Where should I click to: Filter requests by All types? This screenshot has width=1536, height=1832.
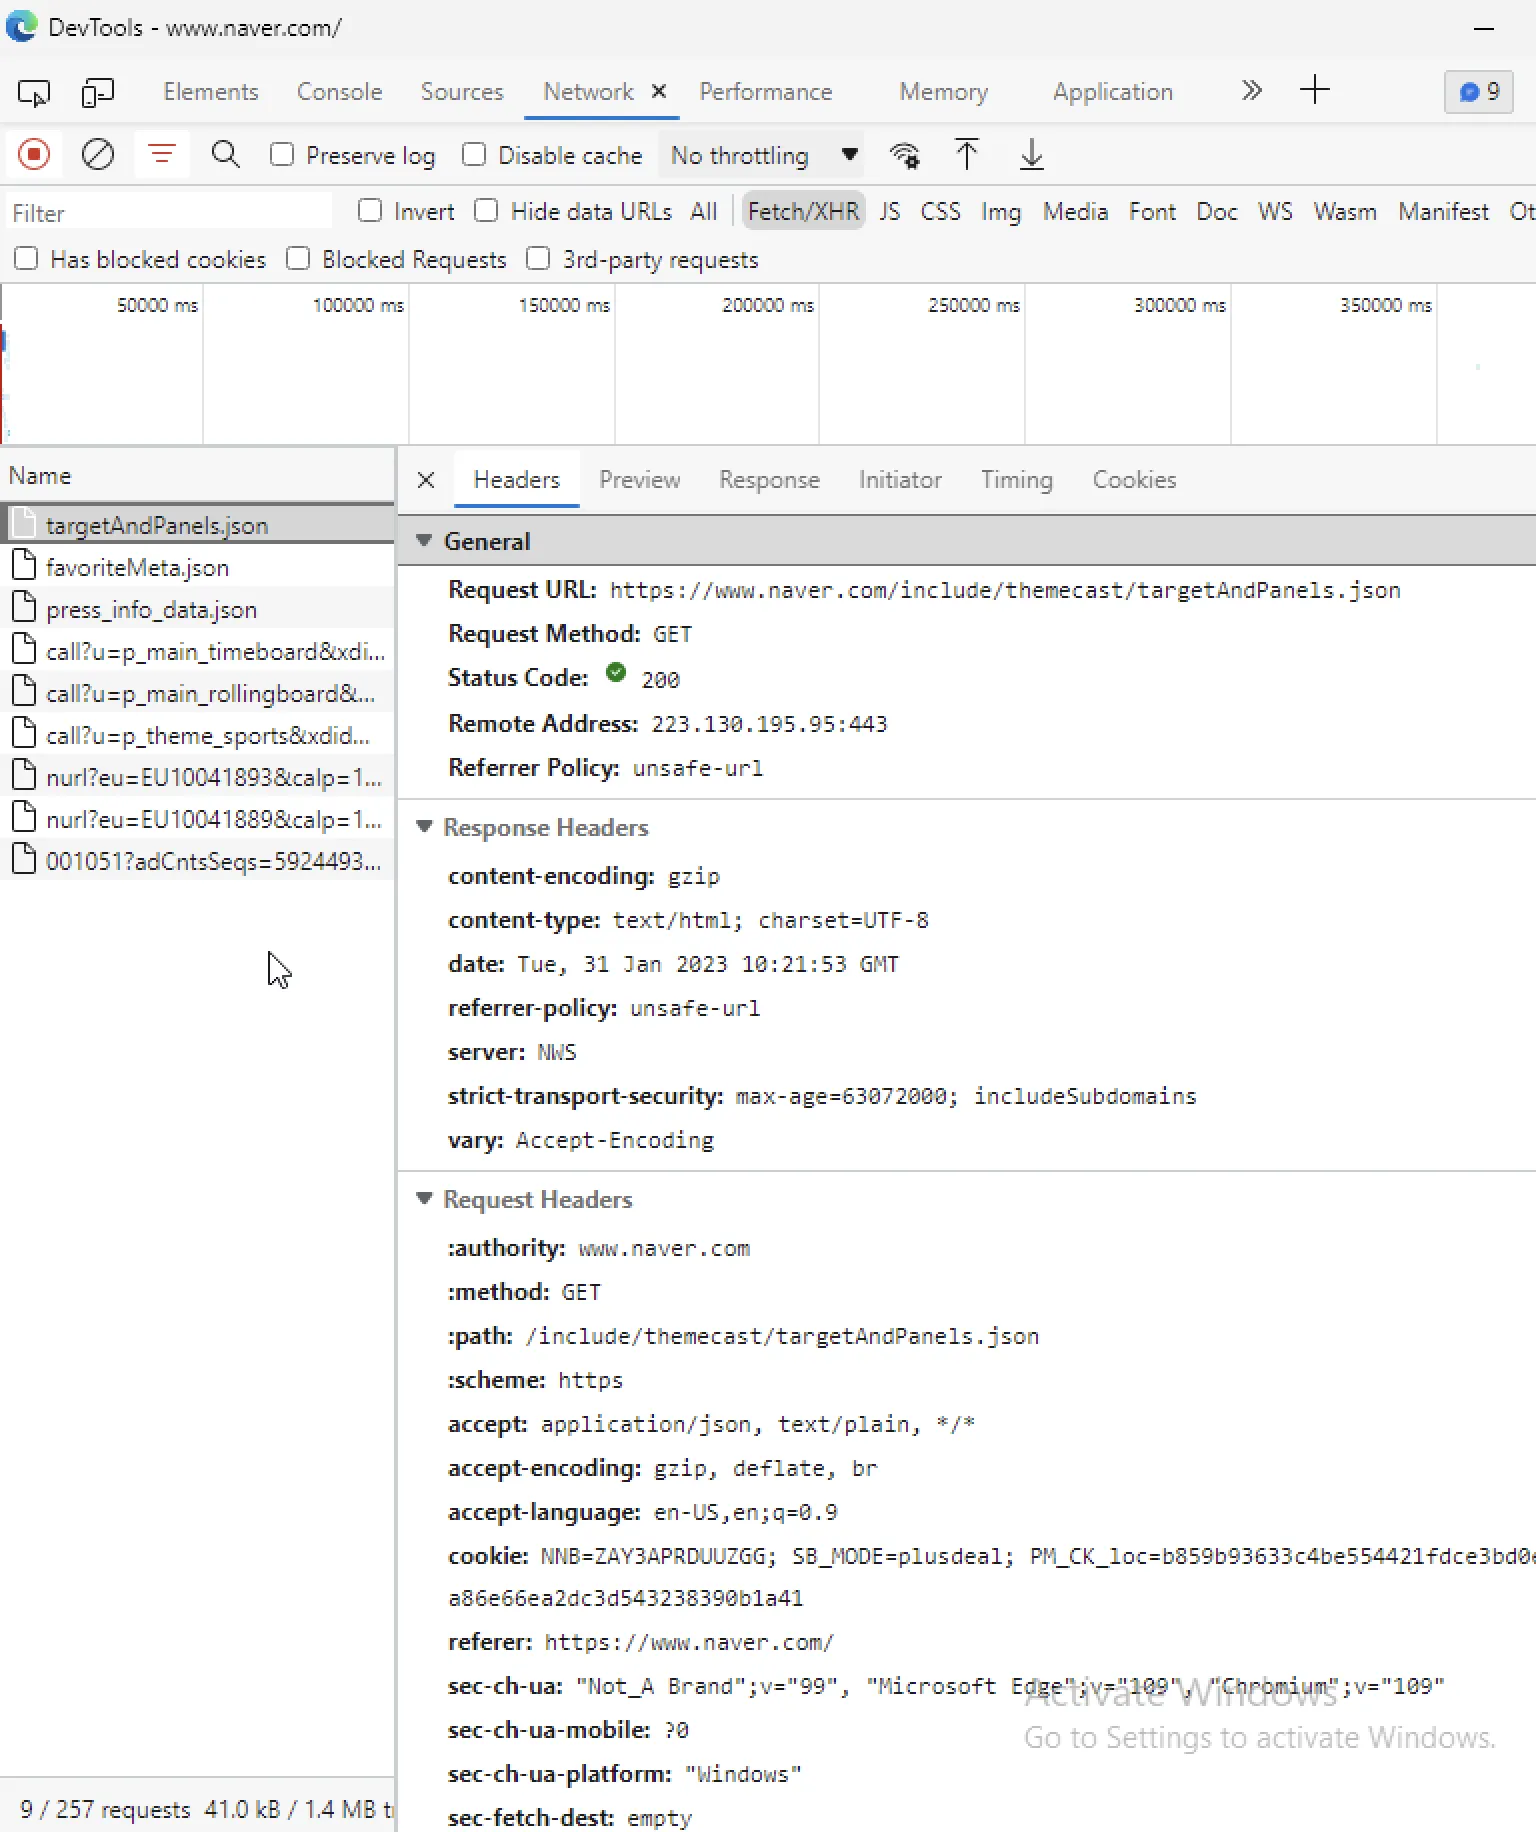coord(703,212)
